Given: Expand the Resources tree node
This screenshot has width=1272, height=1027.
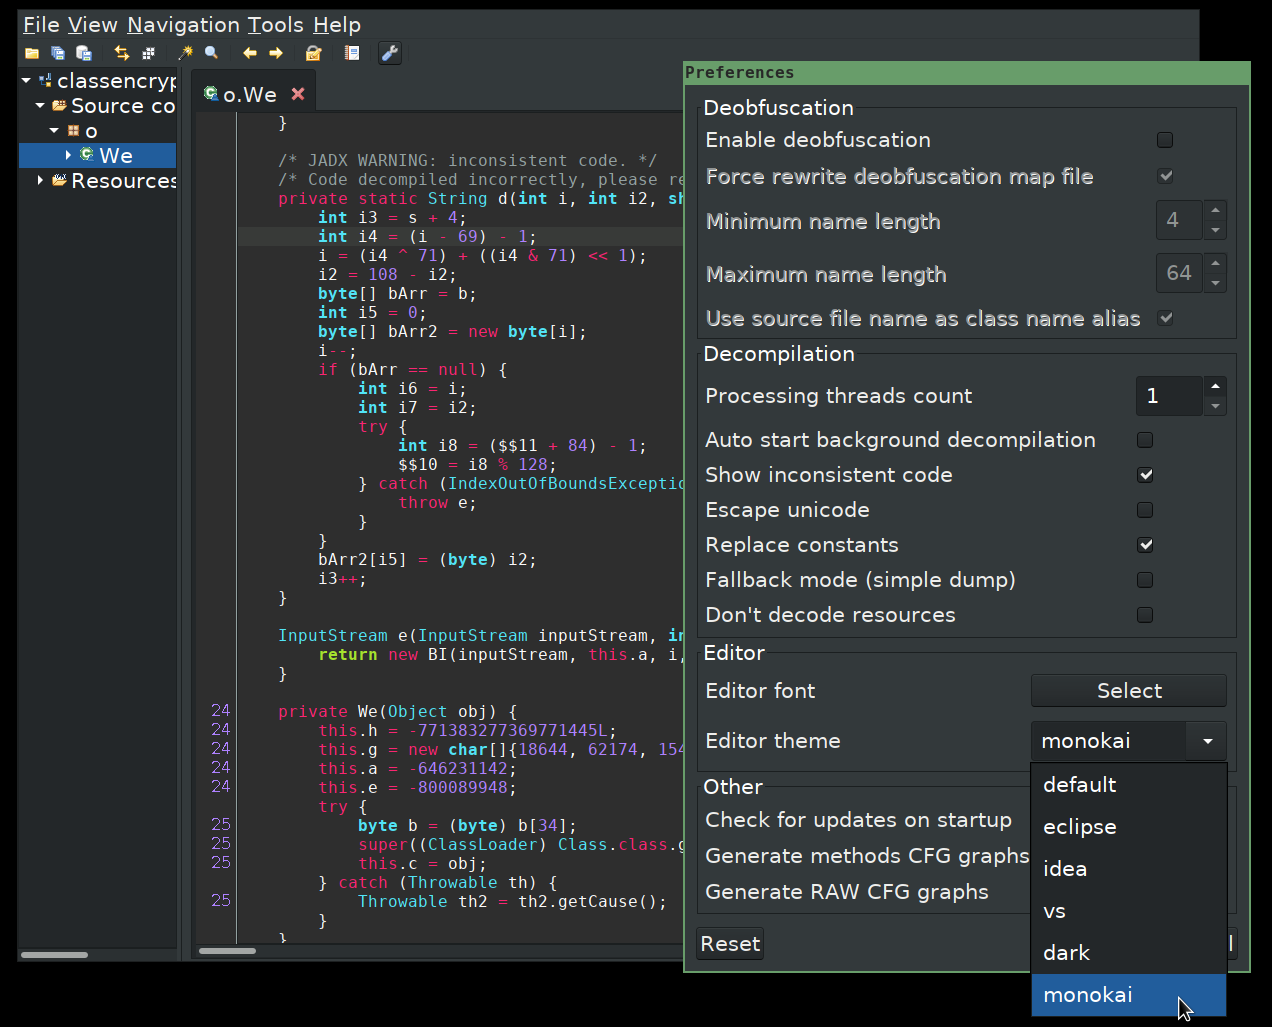Looking at the screenshot, I should [39, 181].
